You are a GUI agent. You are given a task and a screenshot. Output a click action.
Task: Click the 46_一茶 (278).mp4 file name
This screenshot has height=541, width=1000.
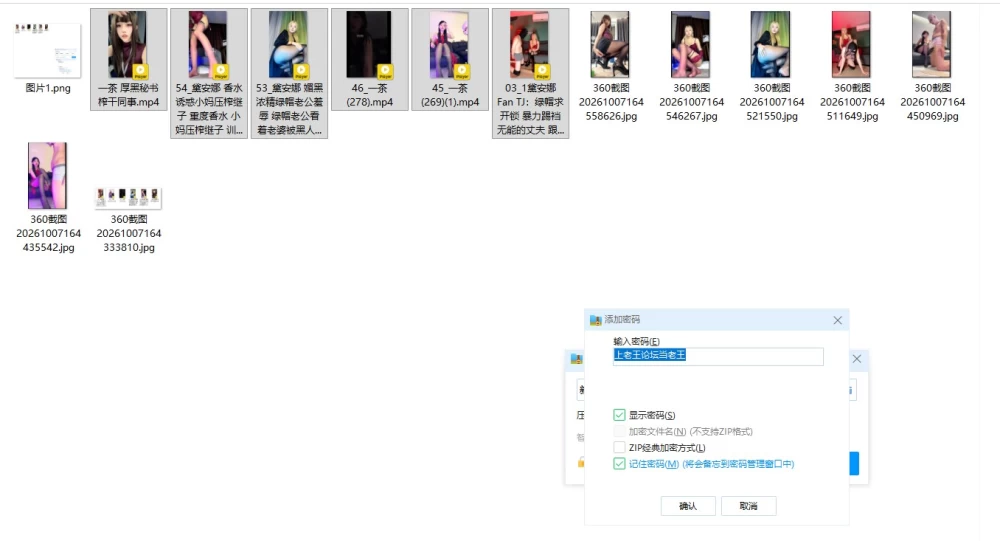pos(369,95)
